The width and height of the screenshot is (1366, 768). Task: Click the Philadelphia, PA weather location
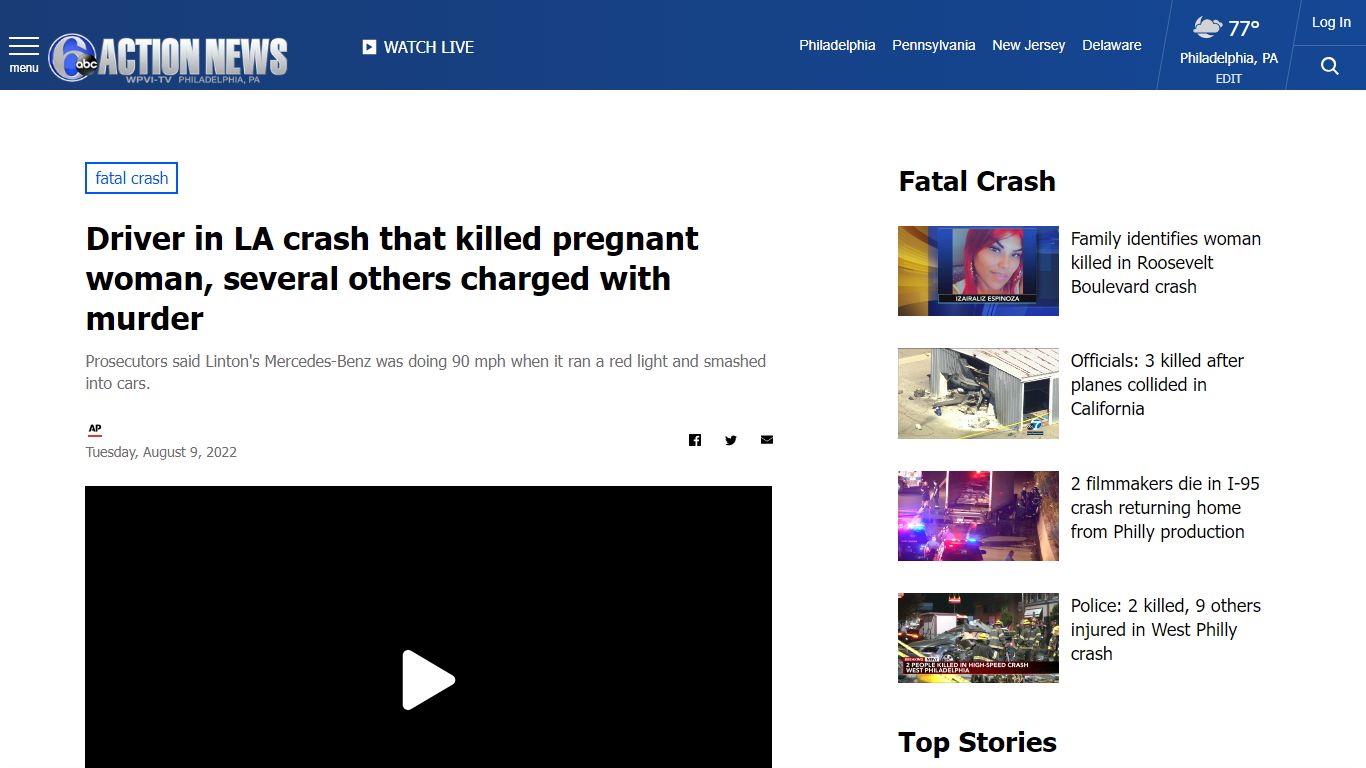1229,58
